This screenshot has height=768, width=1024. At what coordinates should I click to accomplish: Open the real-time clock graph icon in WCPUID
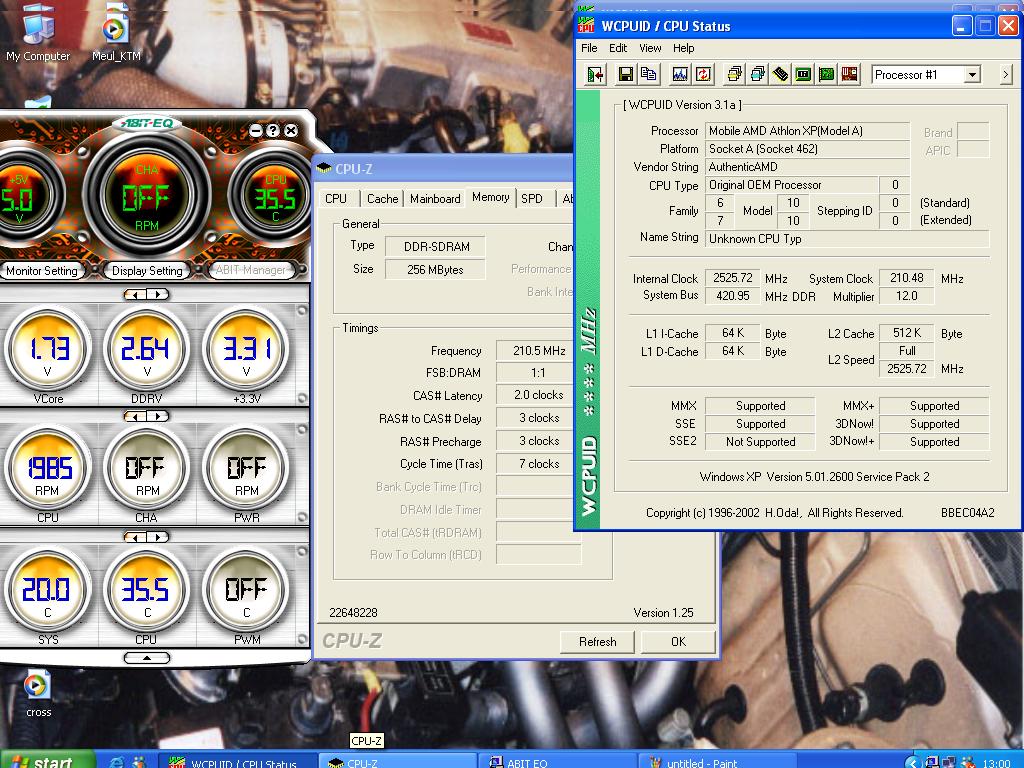click(x=680, y=74)
